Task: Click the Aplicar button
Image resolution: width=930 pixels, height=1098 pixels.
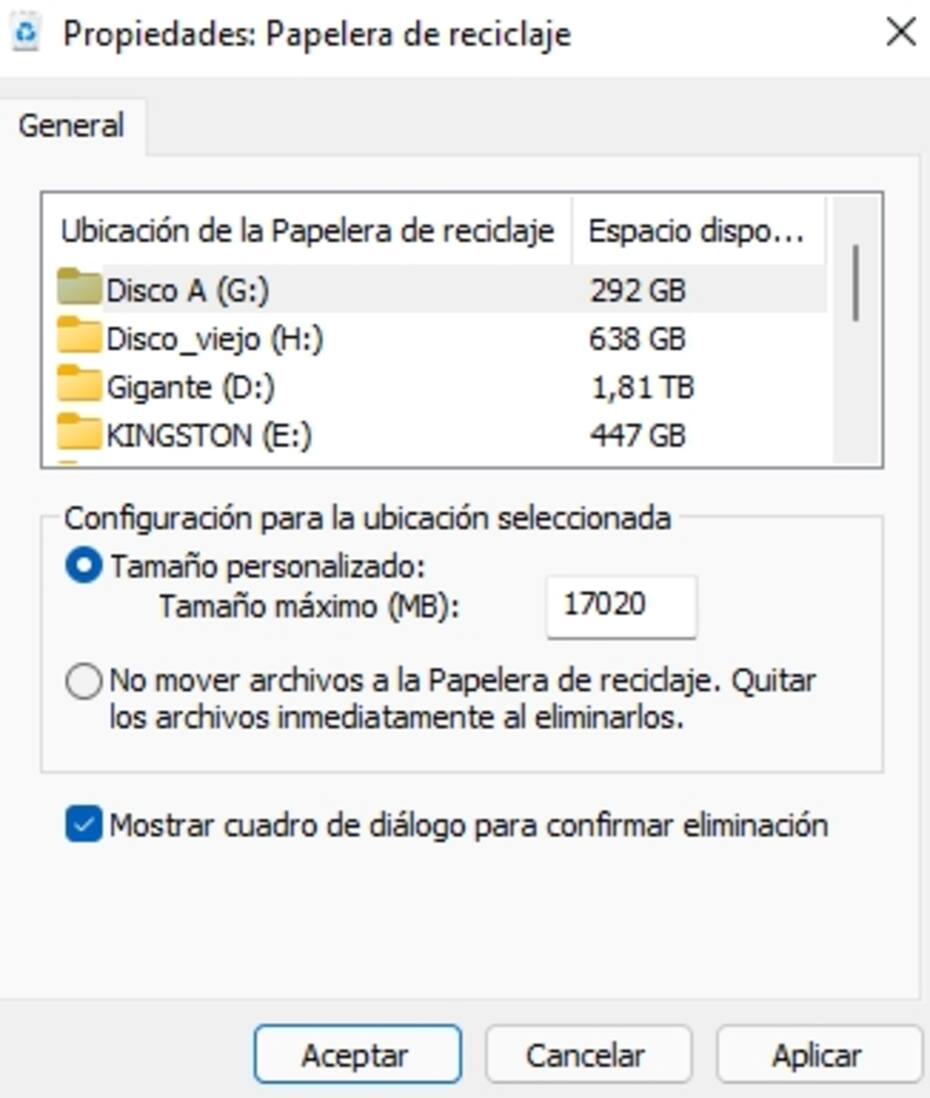Action: [x=818, y=1055]
